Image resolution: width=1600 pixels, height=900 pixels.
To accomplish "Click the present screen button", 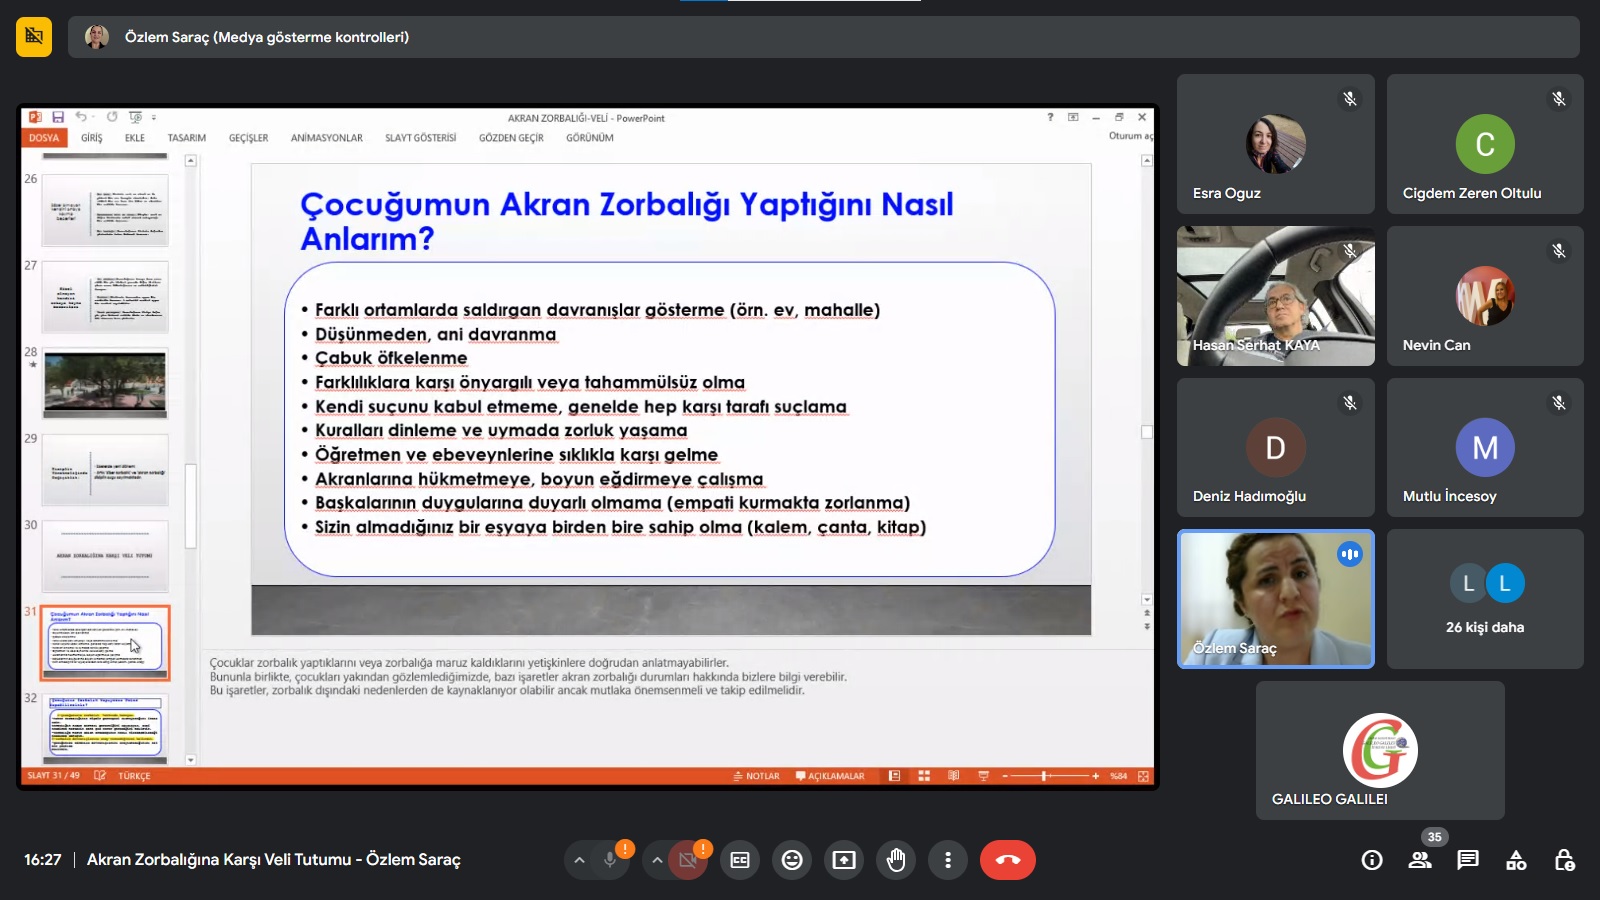I will pyautogui.click(x=844, y=860).
